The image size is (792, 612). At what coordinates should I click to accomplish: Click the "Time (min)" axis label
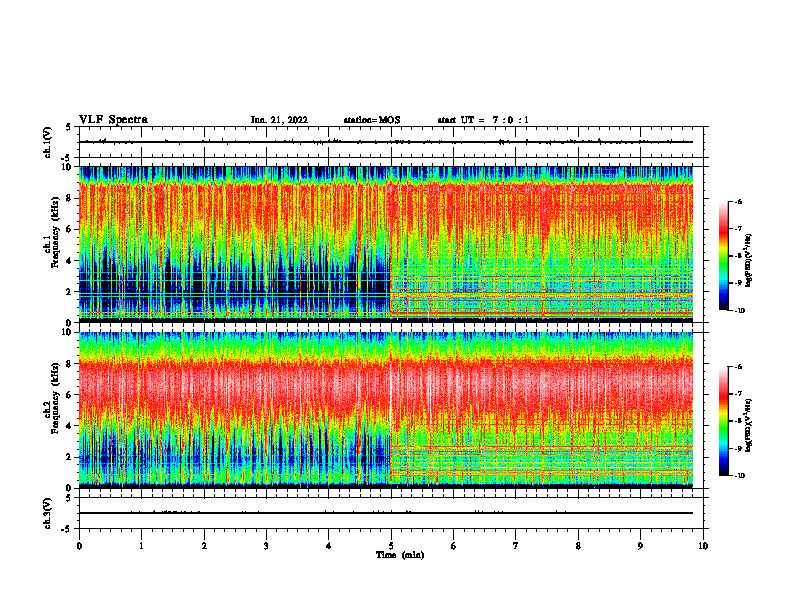(400, 555)
